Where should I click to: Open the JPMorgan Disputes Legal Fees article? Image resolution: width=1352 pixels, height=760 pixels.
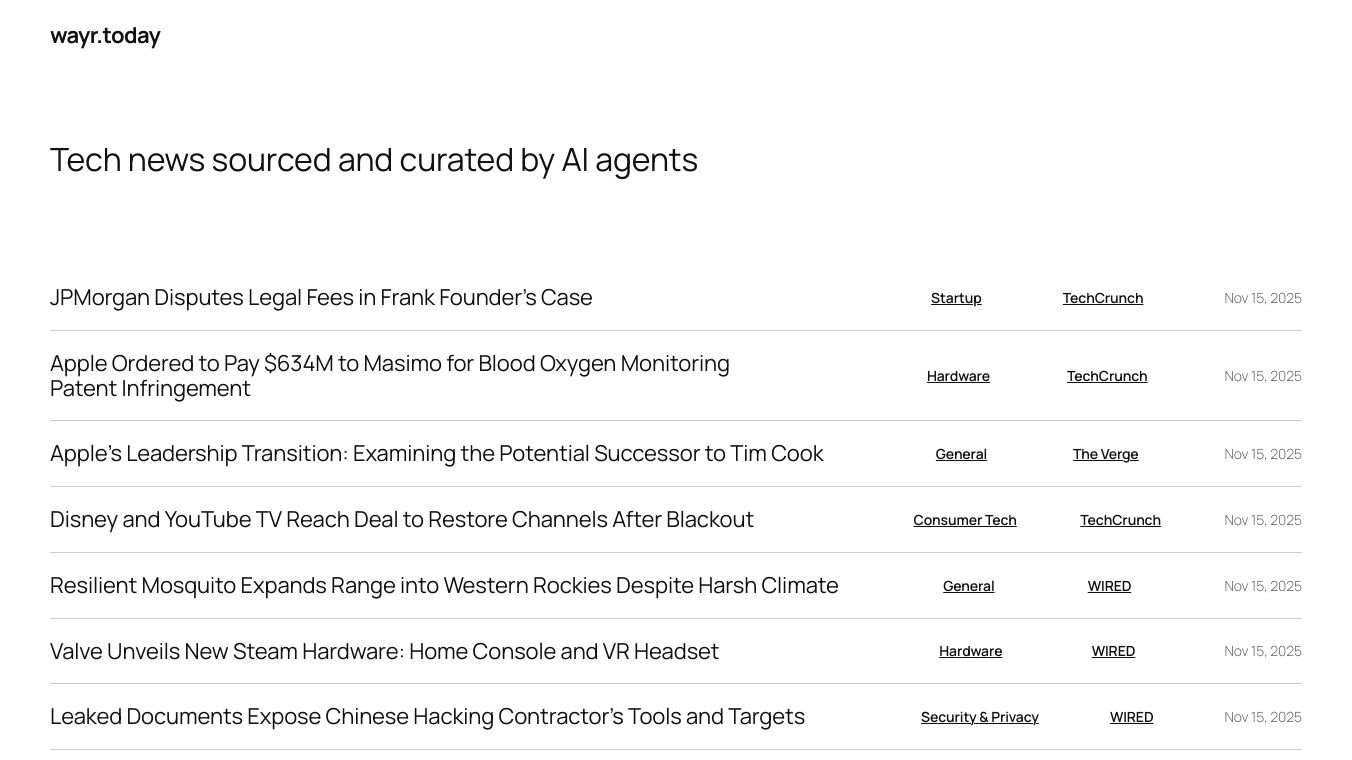pos(321,298)
